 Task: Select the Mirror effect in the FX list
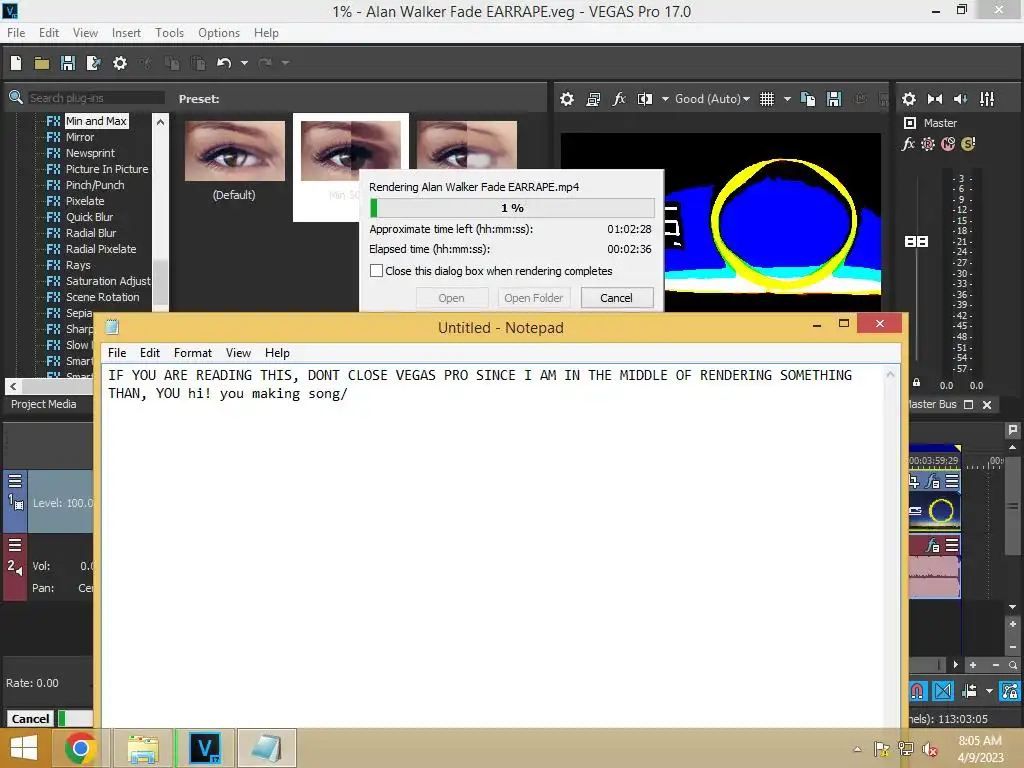(80, 137)
